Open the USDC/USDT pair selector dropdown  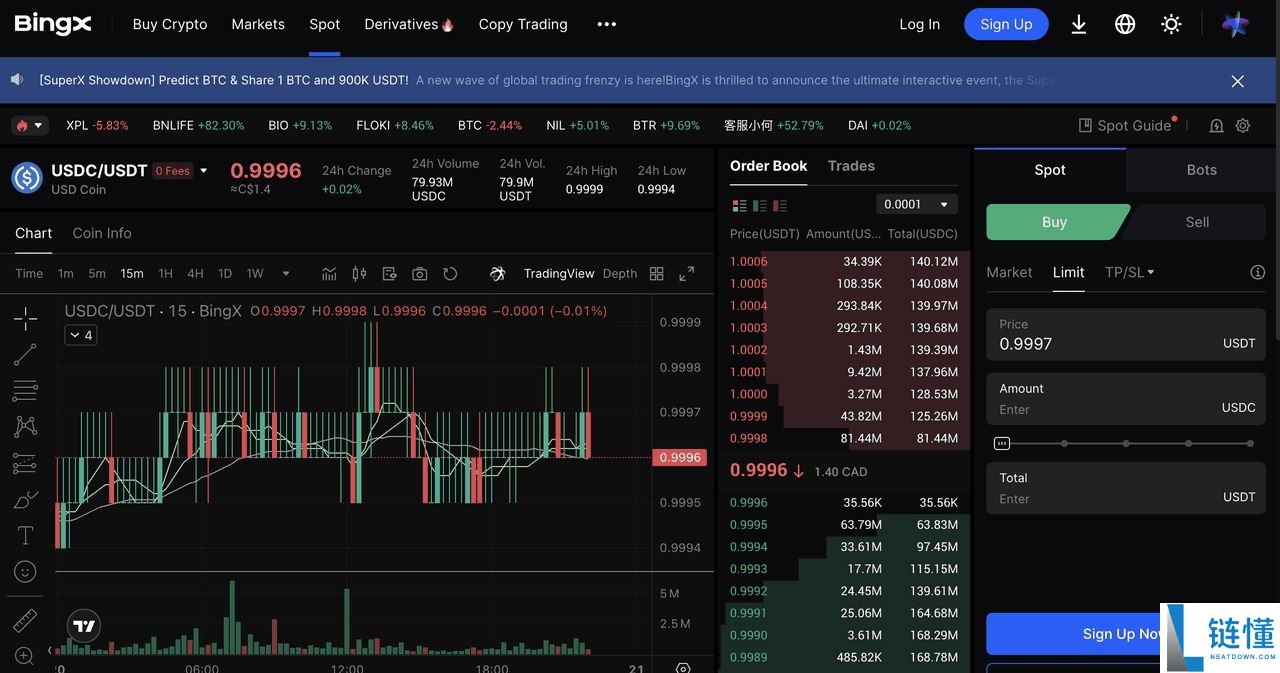coord(204,171)
